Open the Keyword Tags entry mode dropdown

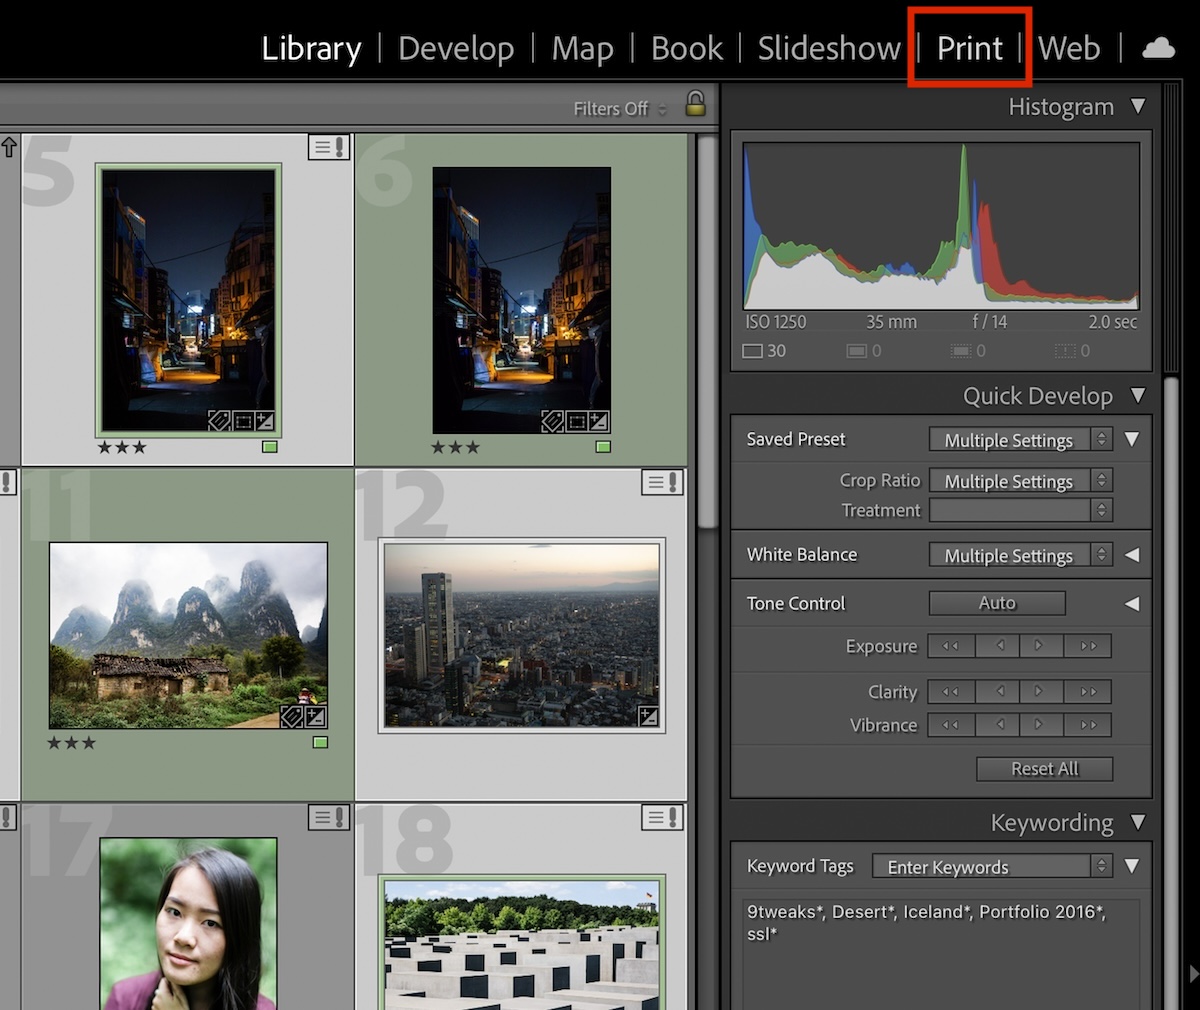[x=1100, y=866]
